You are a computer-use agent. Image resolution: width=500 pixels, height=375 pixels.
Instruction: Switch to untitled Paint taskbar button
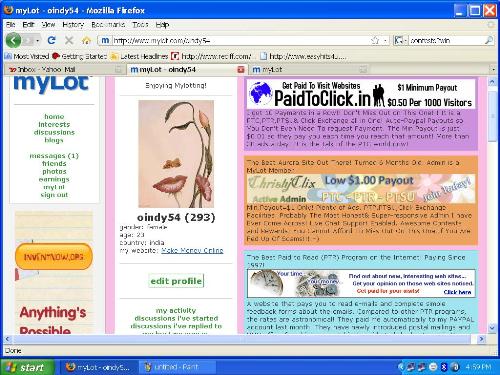tap(177, 367)
